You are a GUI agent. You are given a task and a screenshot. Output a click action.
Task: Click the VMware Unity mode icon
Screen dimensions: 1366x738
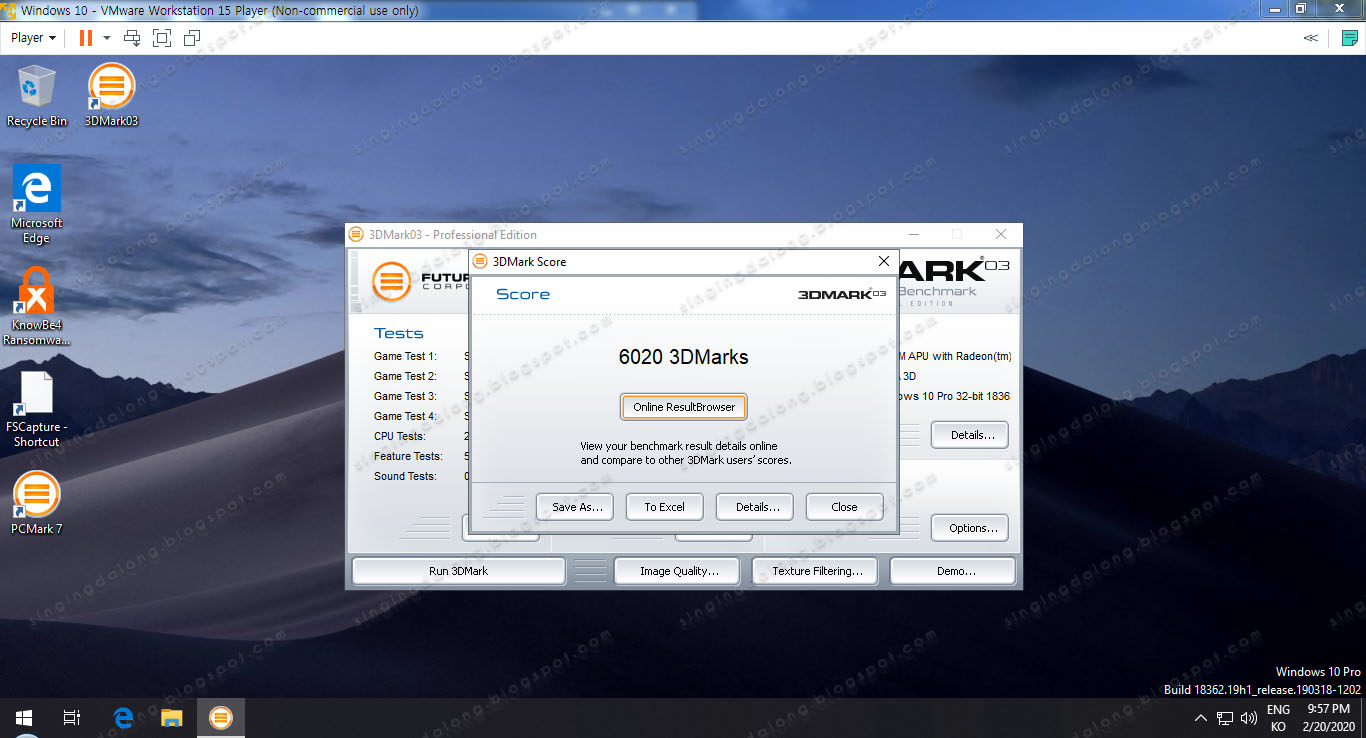[192, 38]
